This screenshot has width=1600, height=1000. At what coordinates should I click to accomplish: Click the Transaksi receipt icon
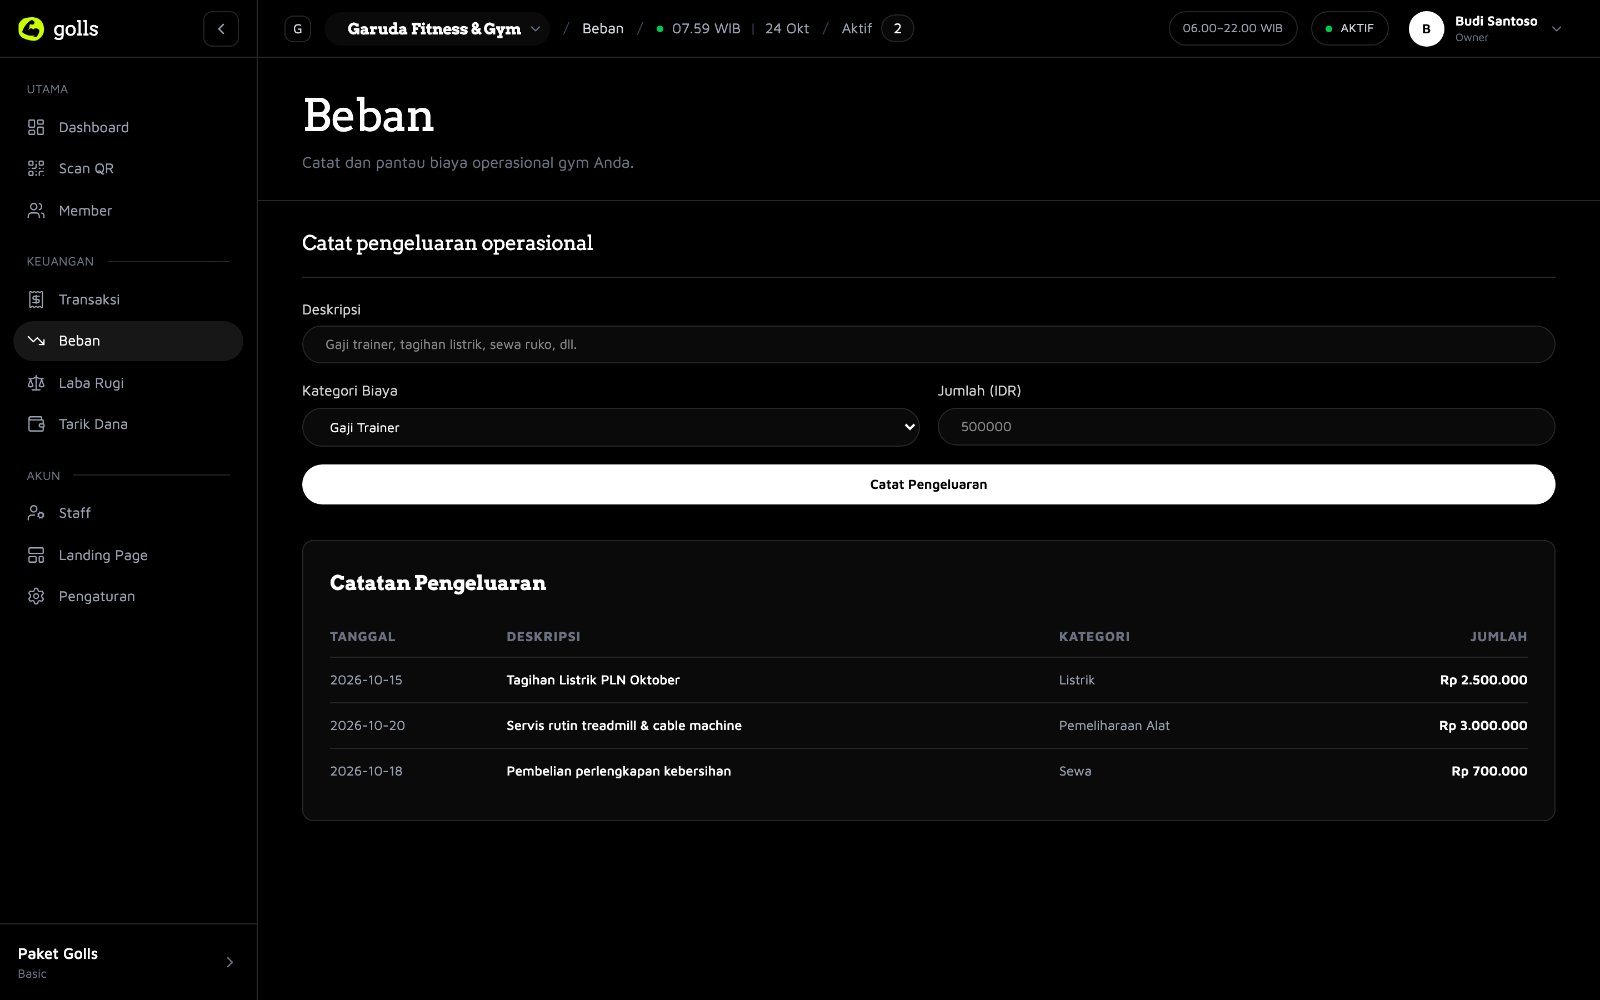[36, 299]
